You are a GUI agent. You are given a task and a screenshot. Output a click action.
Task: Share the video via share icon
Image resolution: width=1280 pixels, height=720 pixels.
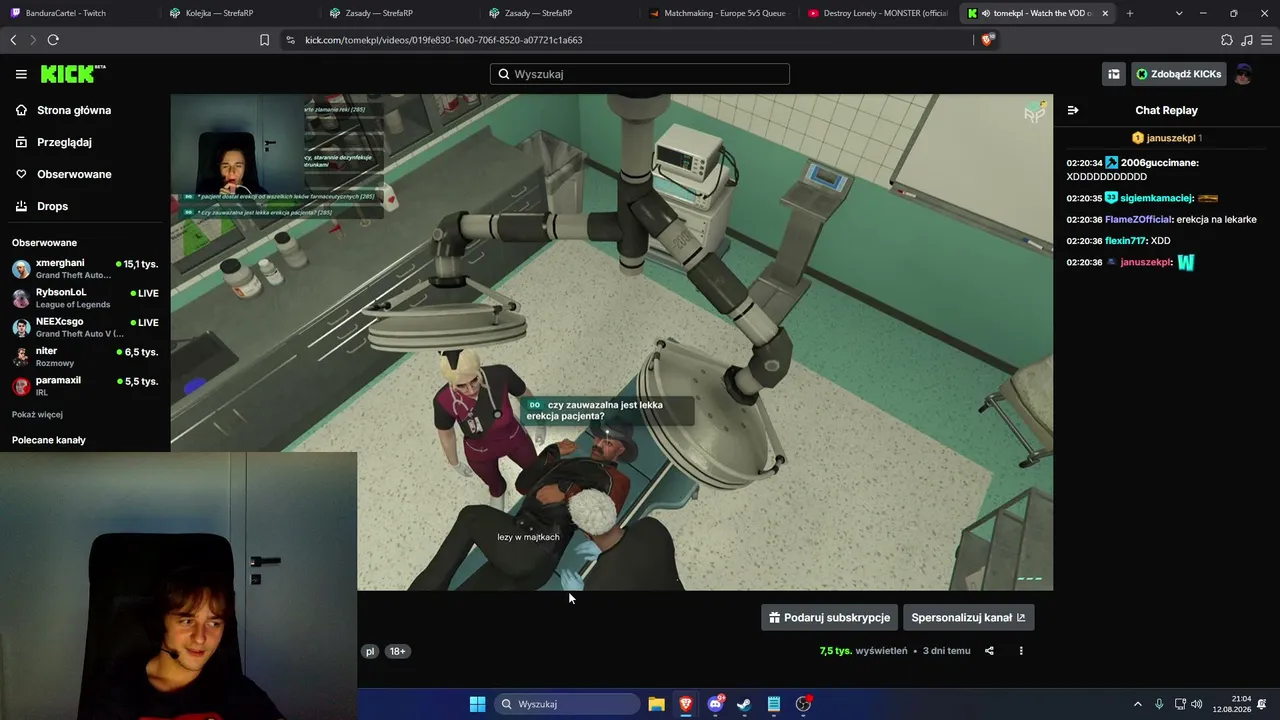(x=989, y=651)
